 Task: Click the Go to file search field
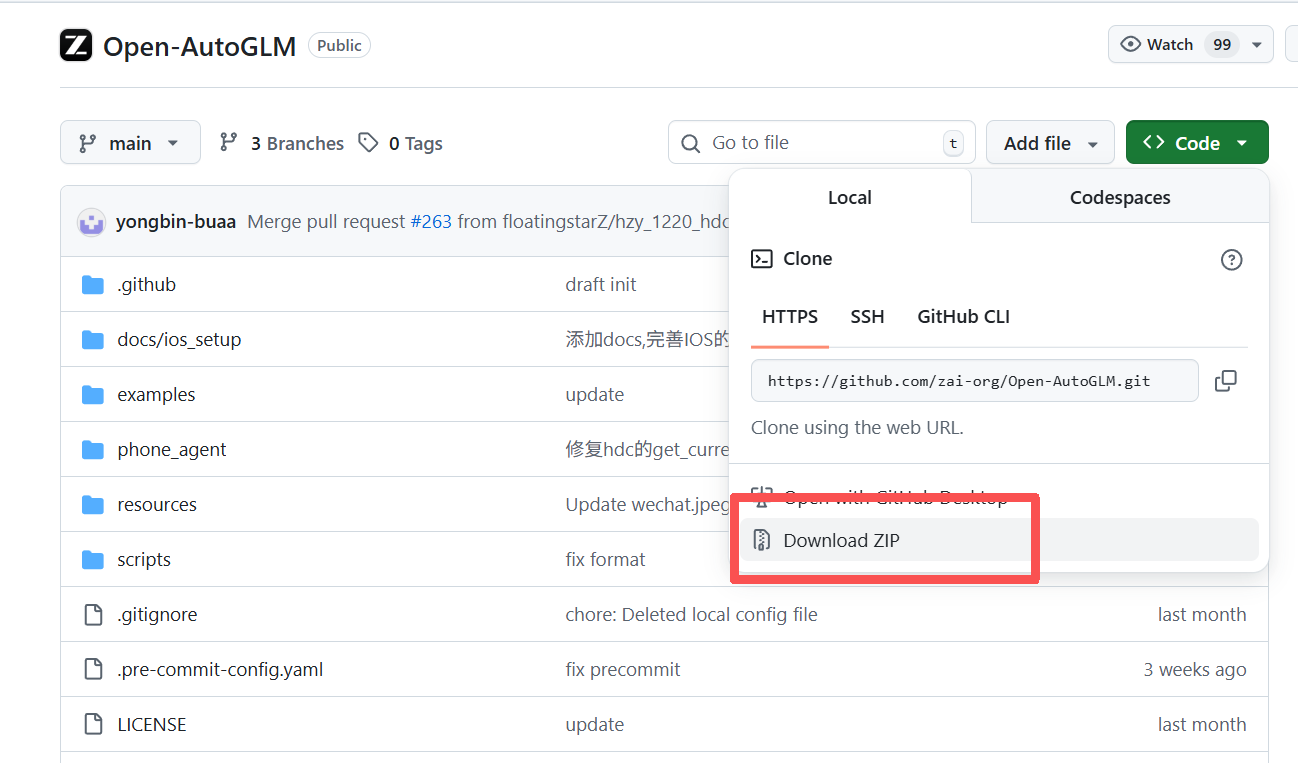point(822,143)
